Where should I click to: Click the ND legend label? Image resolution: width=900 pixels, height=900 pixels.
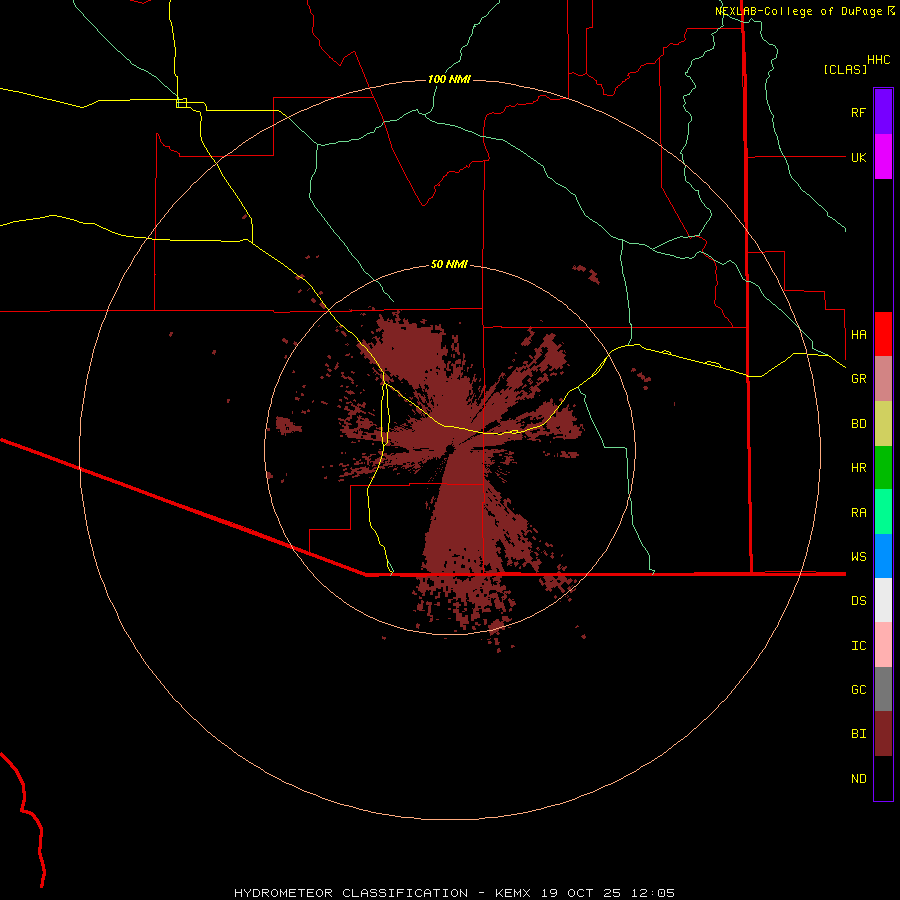pos(858,779)
